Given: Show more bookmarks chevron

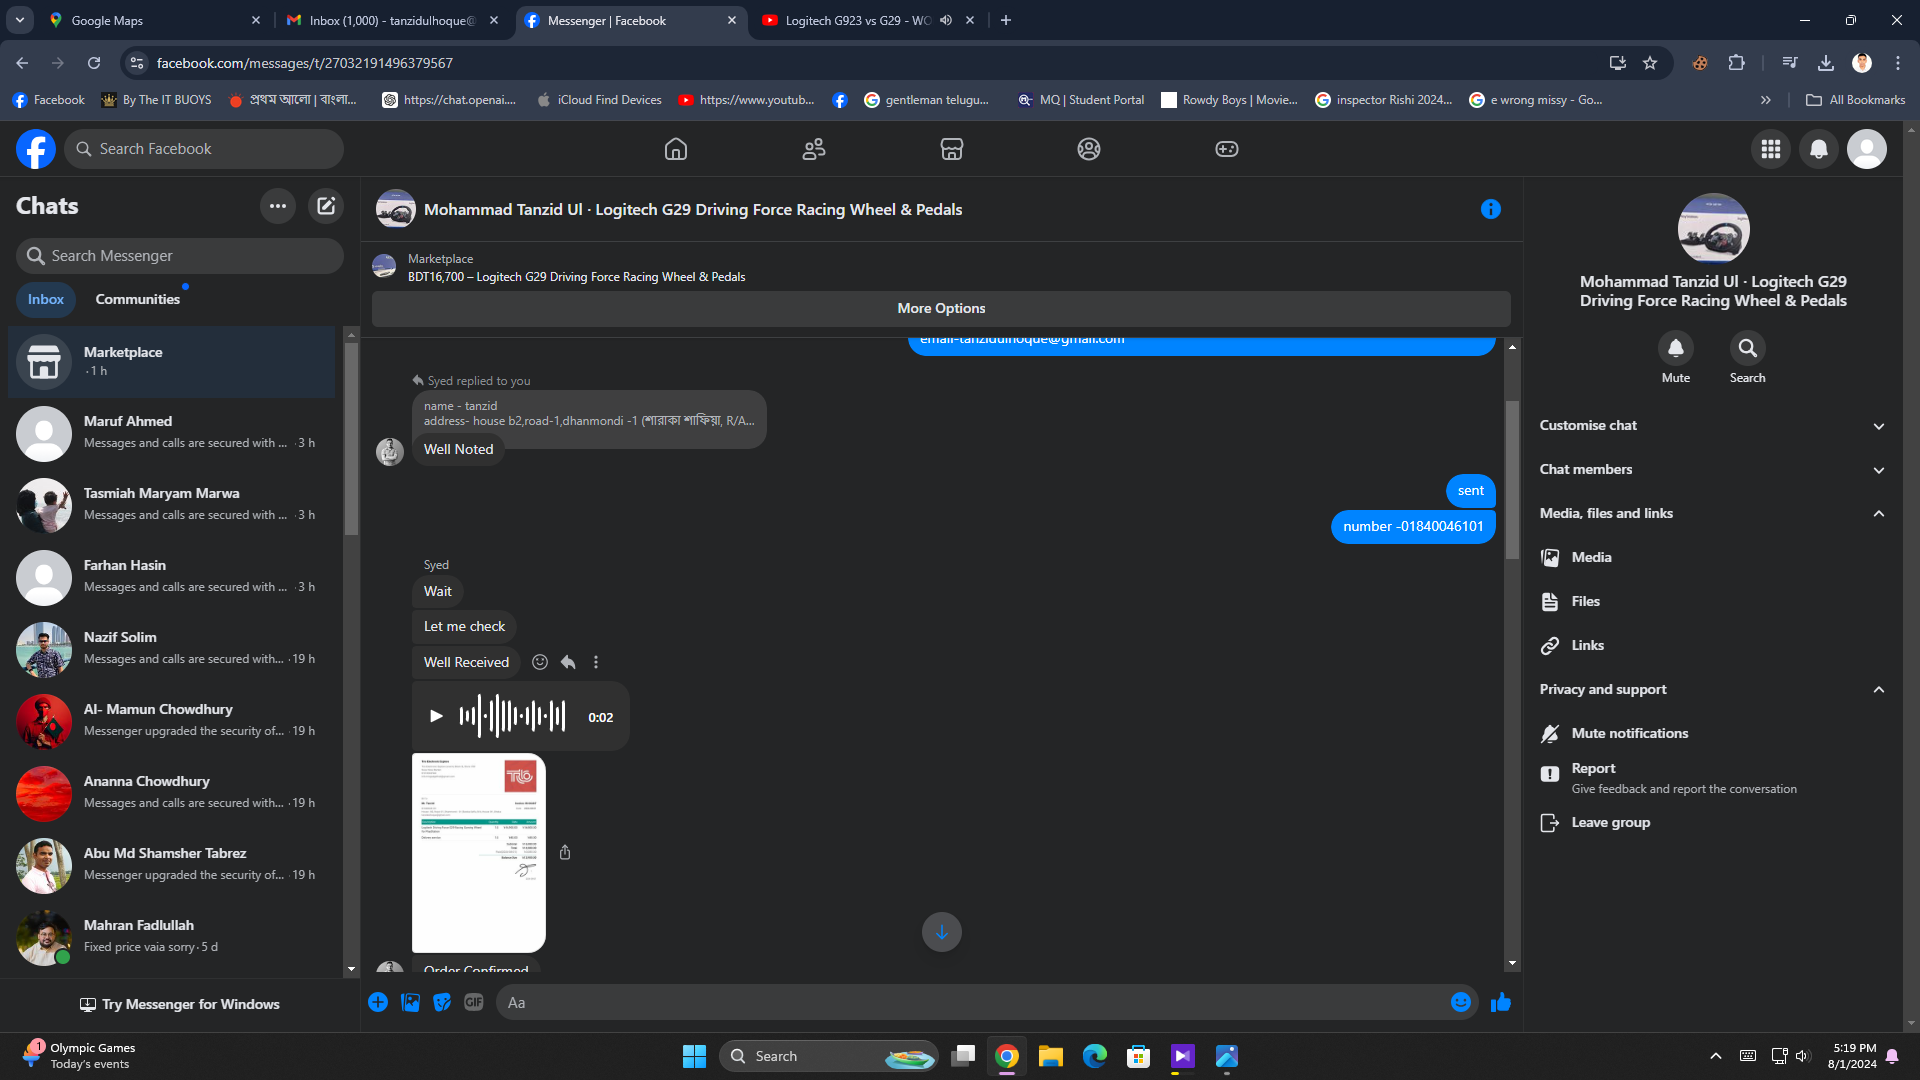Looking at the screenshot, I should tap(1766, 100).
